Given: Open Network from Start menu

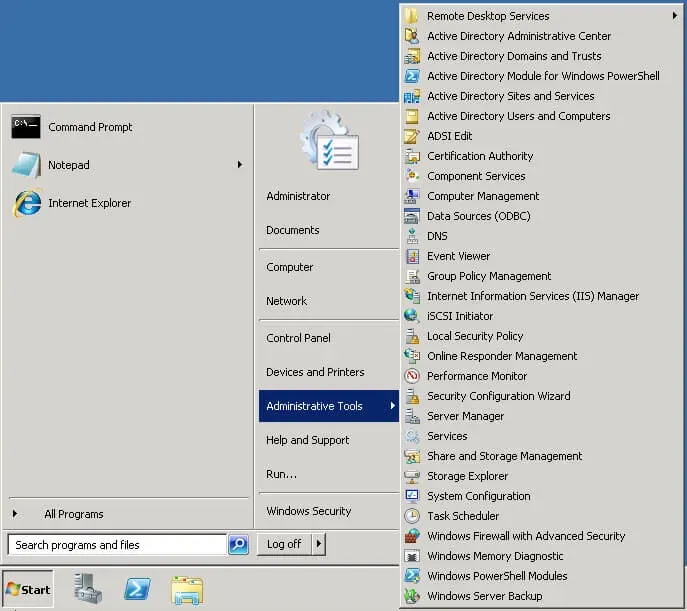Looking at the screenshot, I should (287, 301).
